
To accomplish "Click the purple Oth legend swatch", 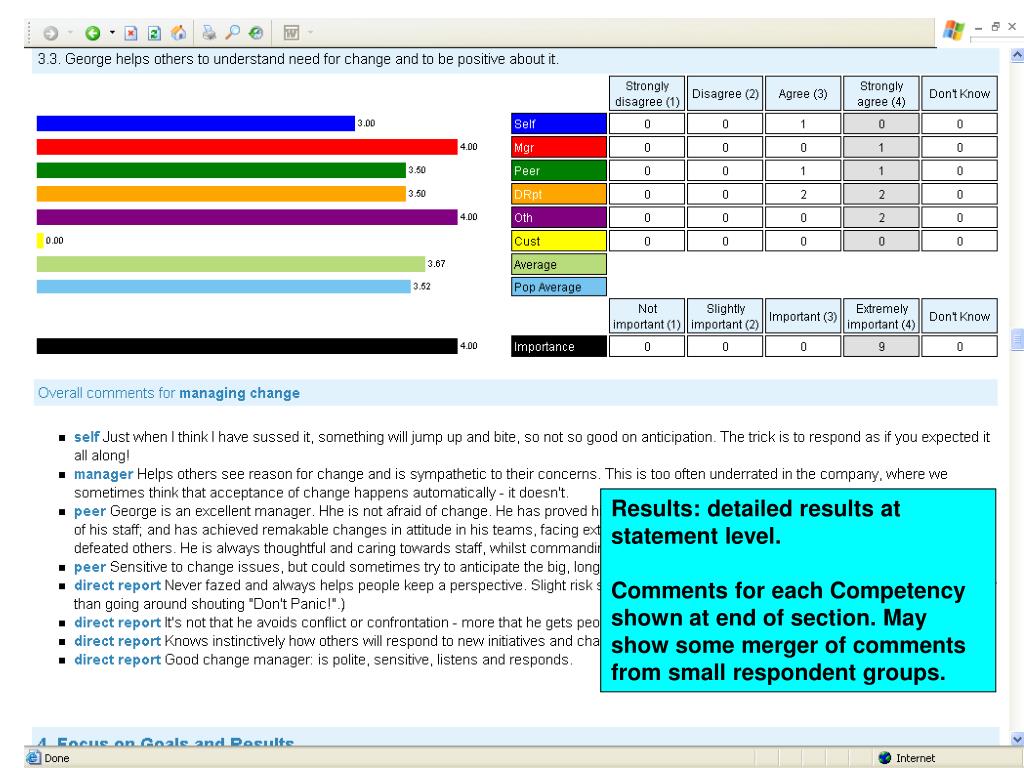I will coord(558,217).
